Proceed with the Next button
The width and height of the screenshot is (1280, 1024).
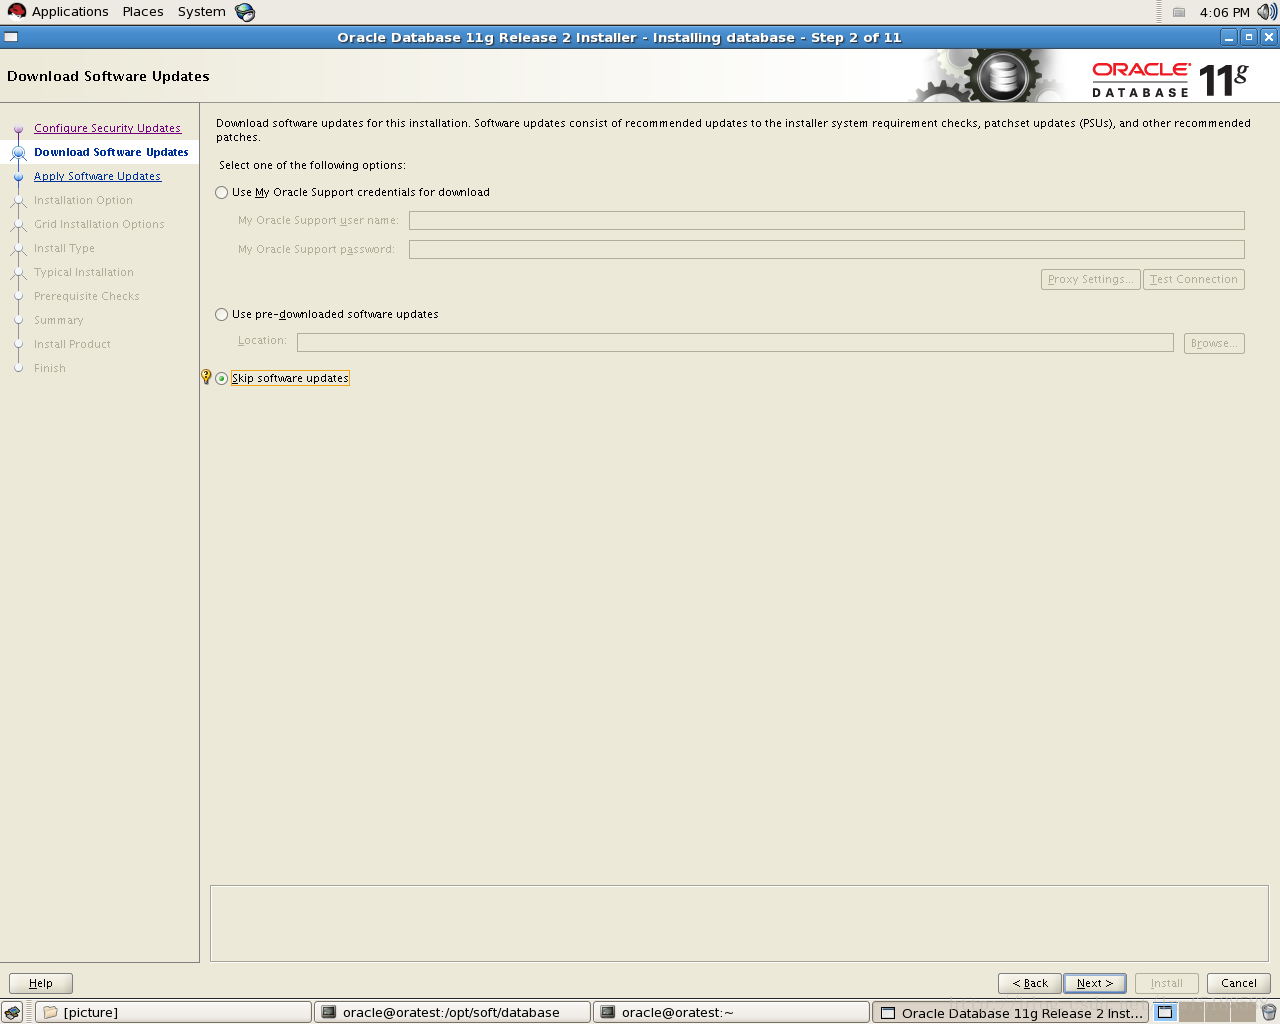[1095, 983]
